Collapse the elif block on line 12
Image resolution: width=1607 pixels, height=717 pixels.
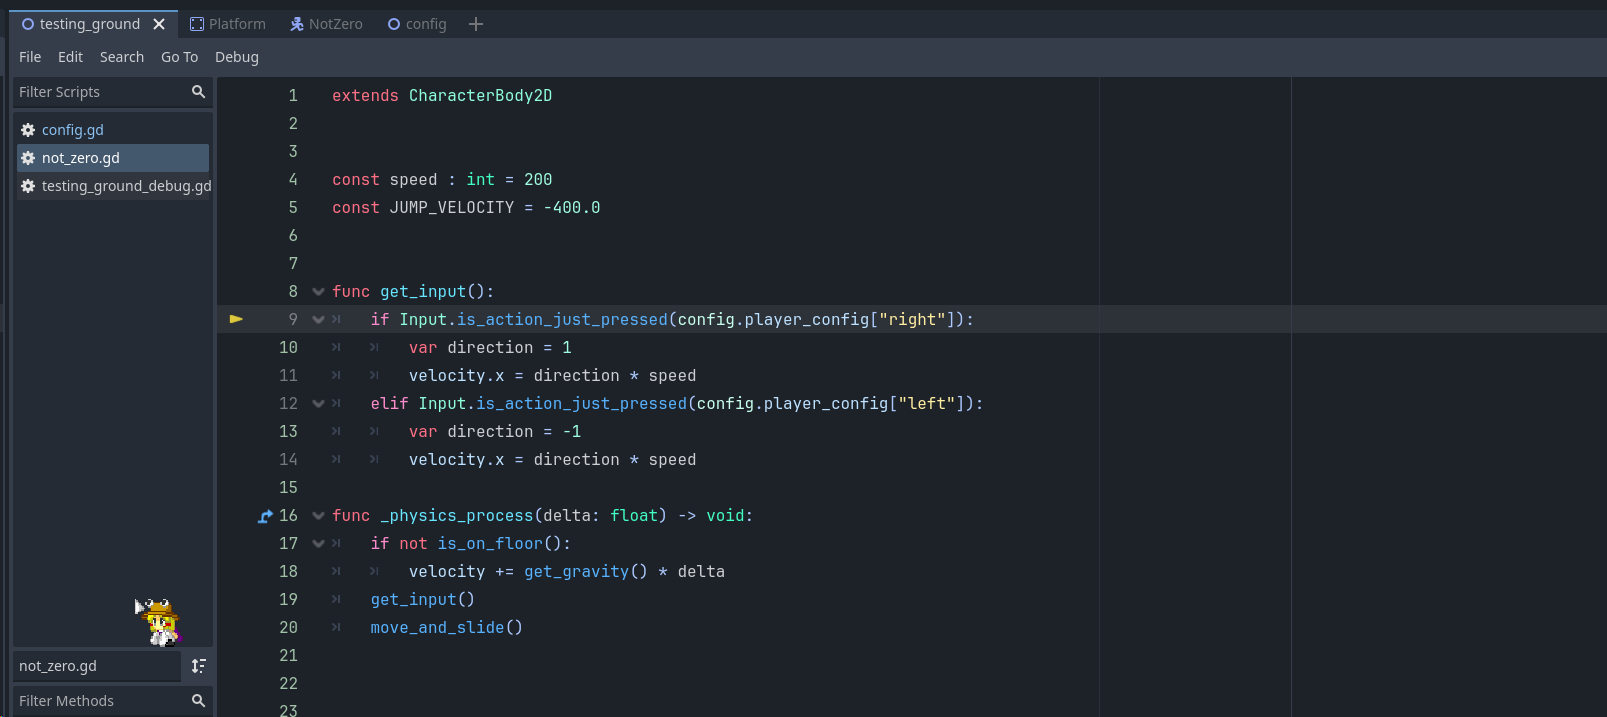point(318,404)
